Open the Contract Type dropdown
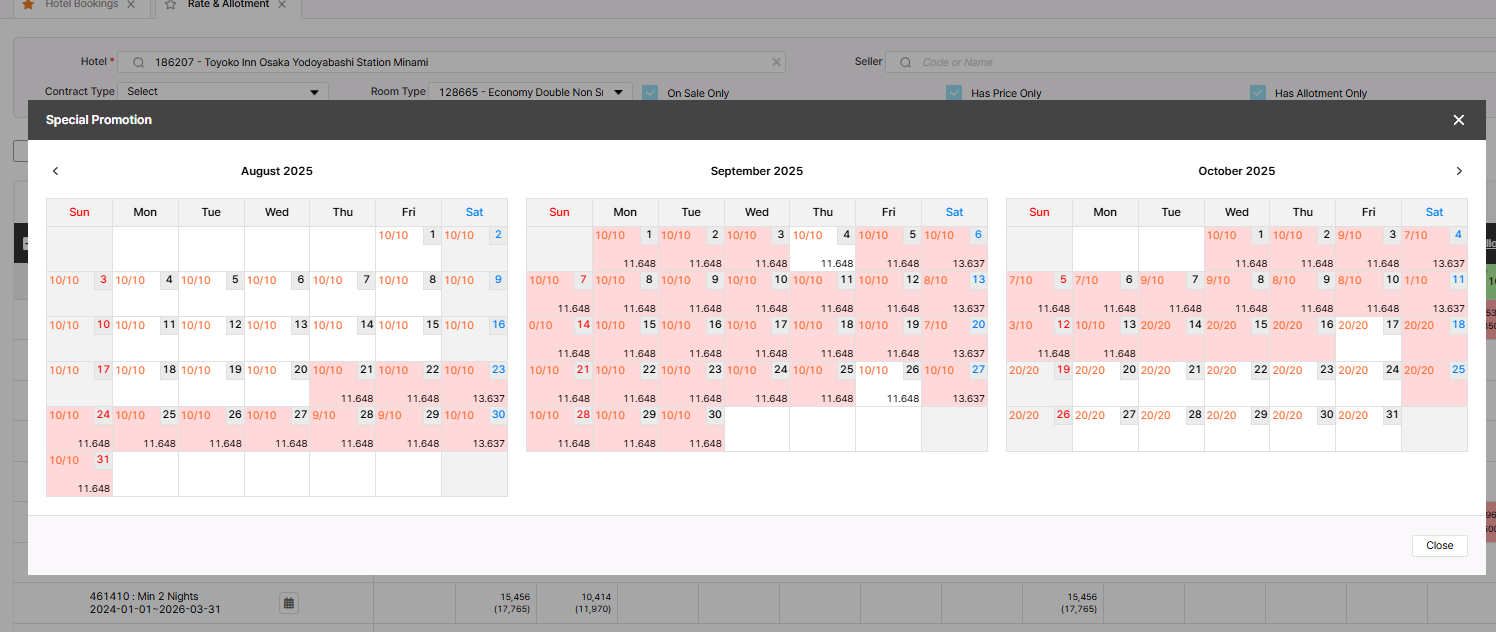Image resolution: width=1496 pixels, height=632 pixels. pos(222,92)
